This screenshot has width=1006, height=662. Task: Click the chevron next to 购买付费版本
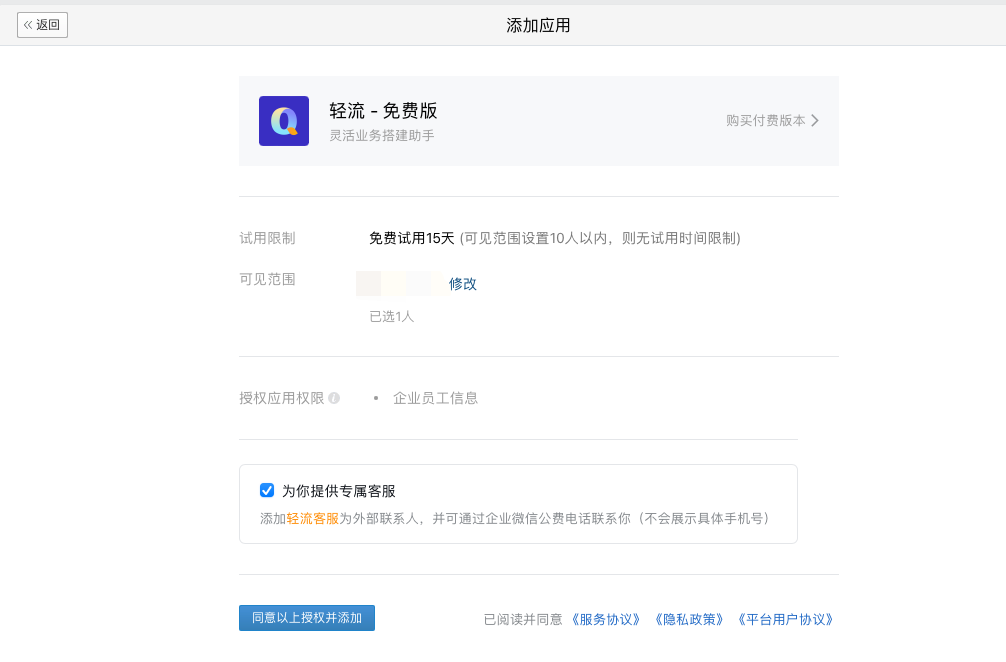pos(815,121)
